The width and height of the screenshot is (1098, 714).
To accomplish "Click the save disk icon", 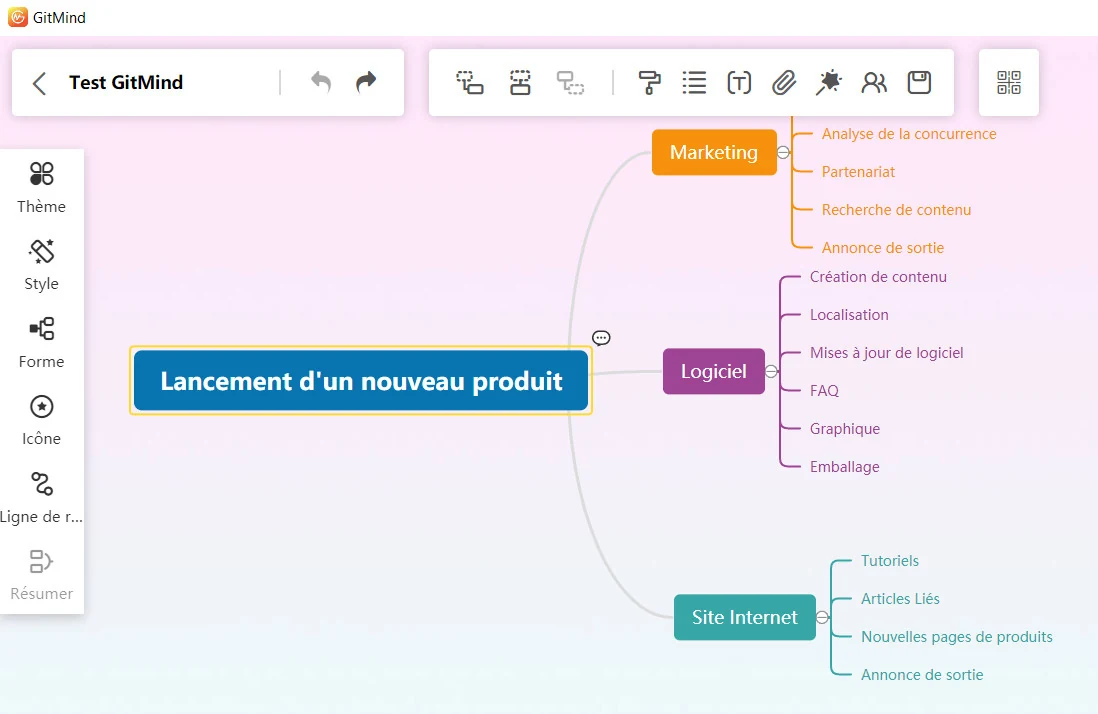I will 919,83.
